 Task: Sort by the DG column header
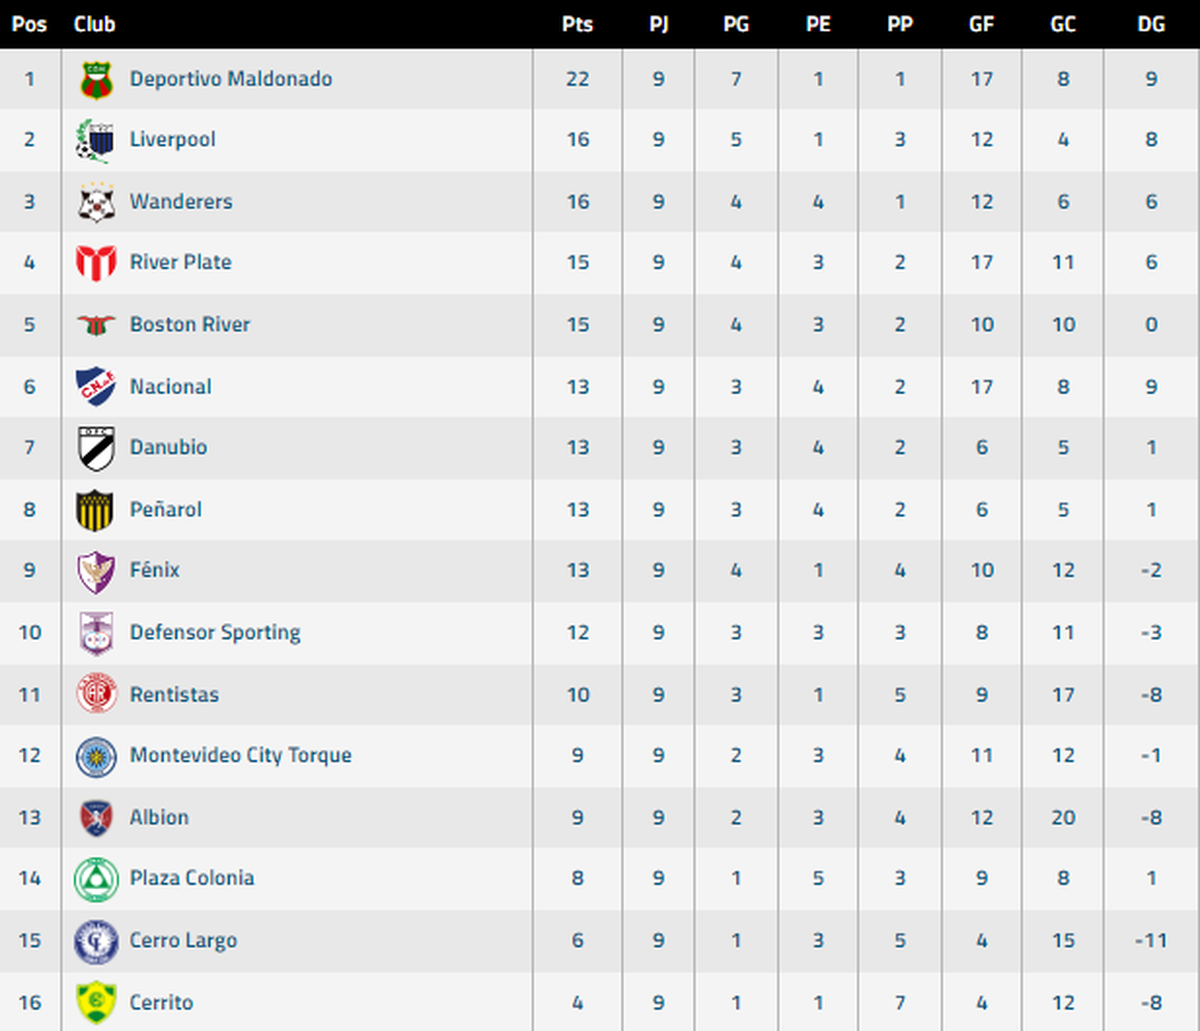coord(1151,24)
